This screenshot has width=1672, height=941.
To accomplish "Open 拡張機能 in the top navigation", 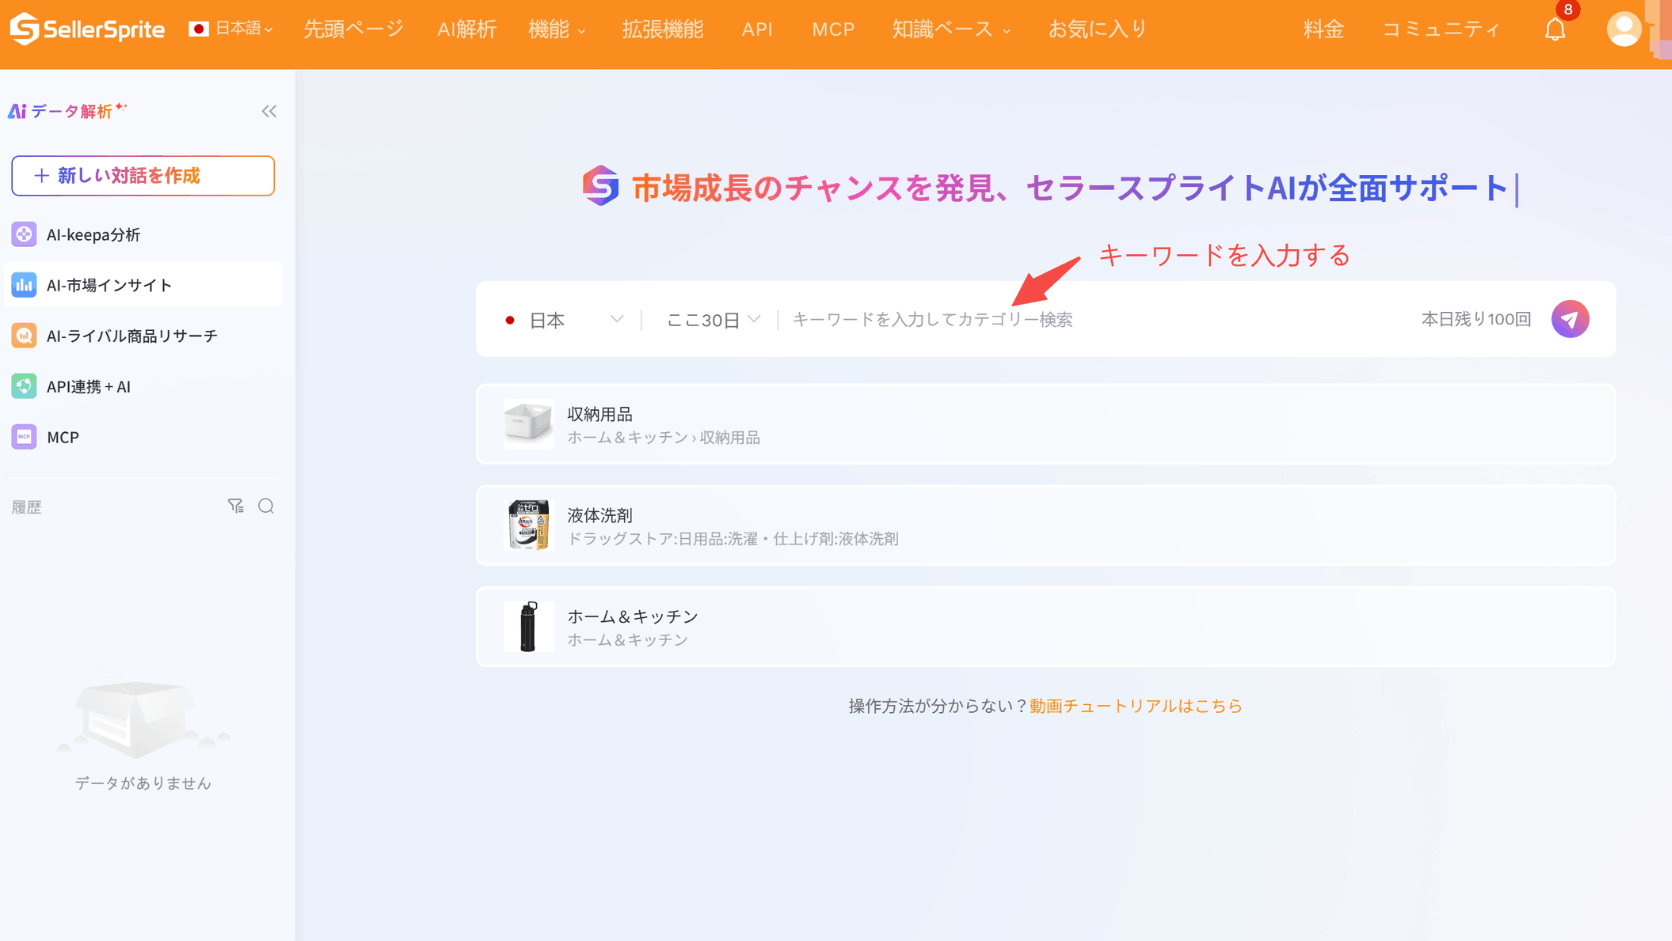I will [662, 29].
